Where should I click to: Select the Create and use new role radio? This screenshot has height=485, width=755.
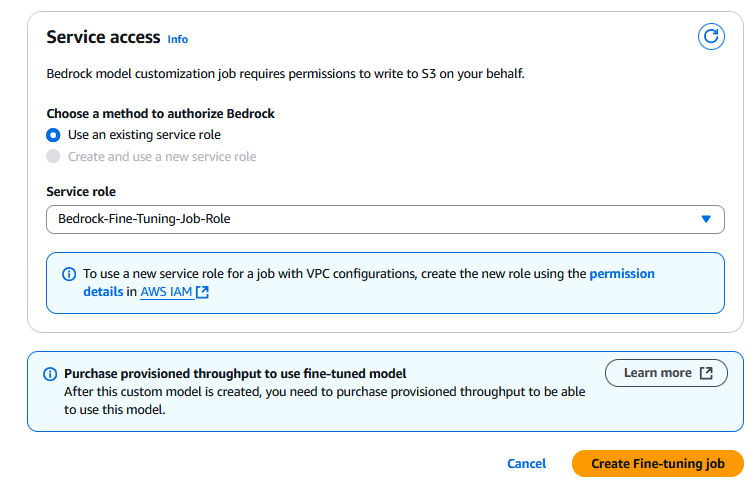point(53,157)
